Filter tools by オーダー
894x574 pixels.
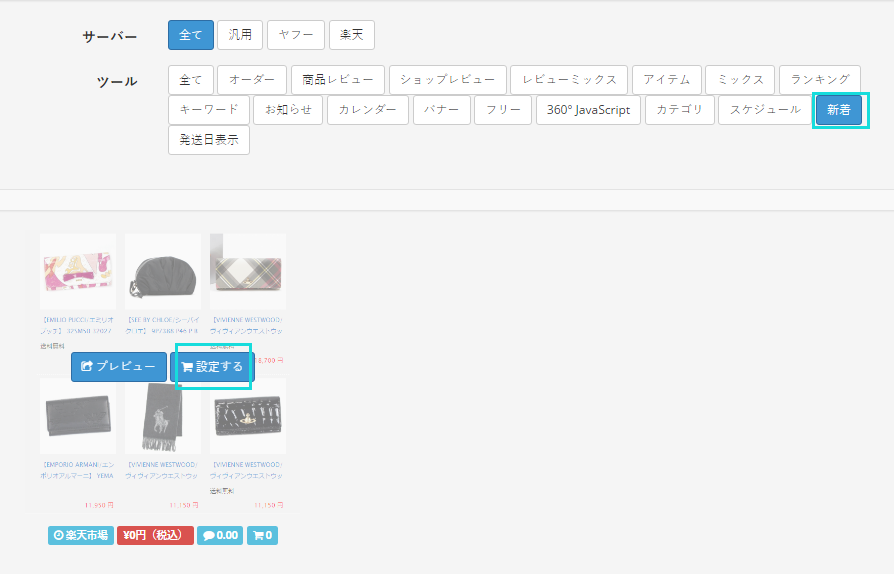point(252,80)
